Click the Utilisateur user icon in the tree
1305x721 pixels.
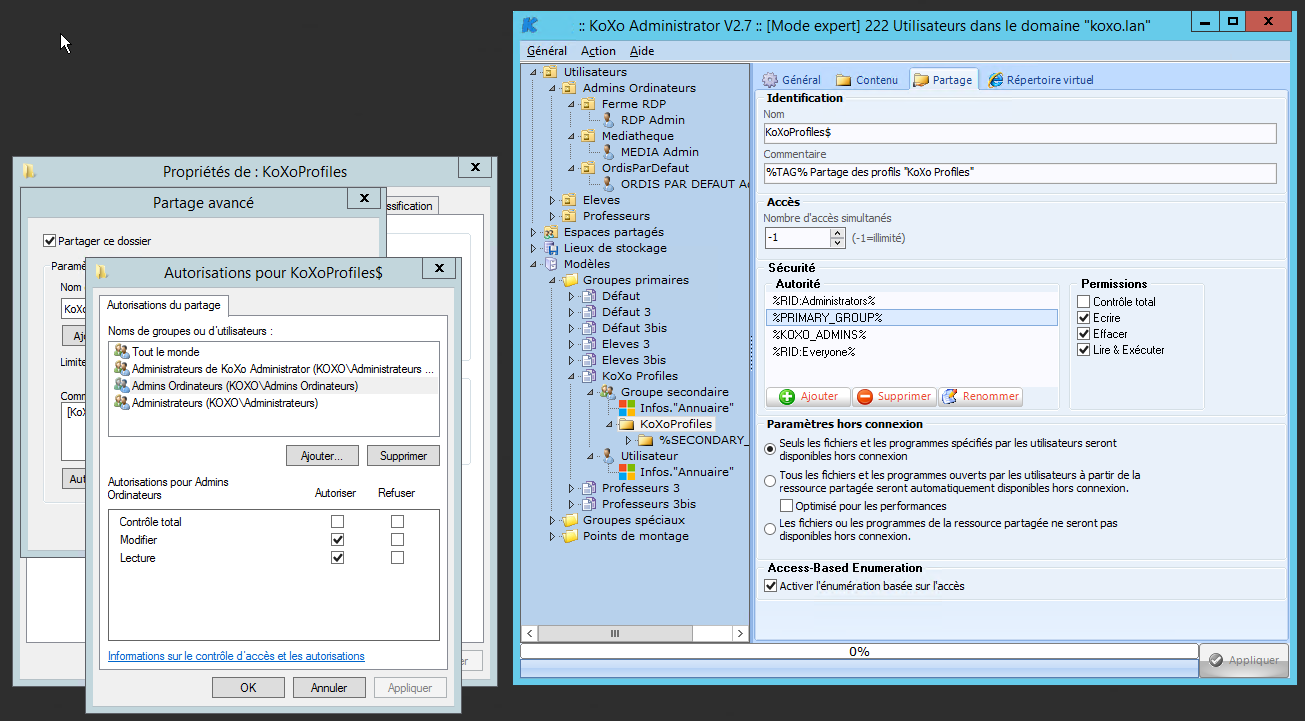pos(607,456)
